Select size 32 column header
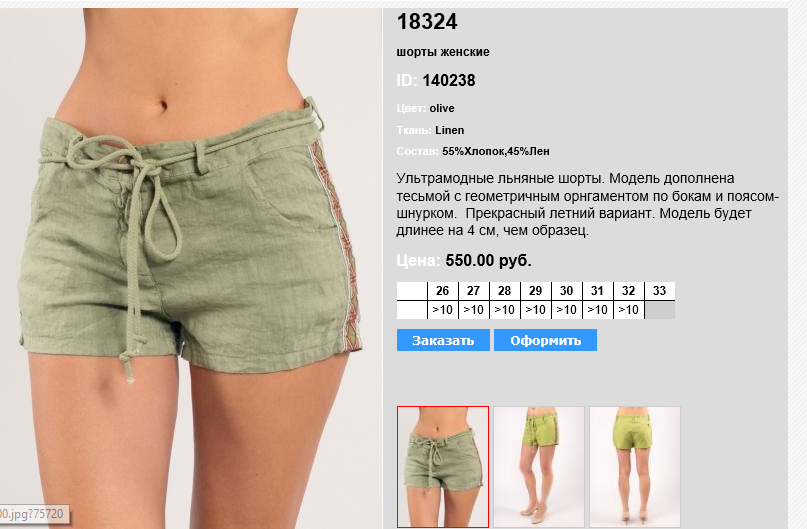Image resolution: width=807 pixels, height=529 pixels. (x=628, y=291)
